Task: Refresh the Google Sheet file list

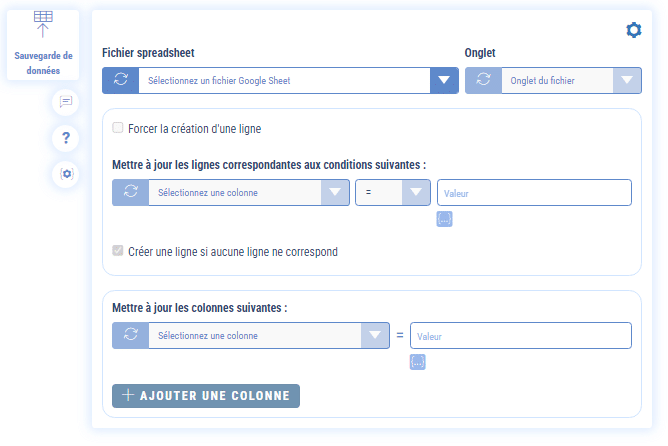Action: [x=120, y=81]
